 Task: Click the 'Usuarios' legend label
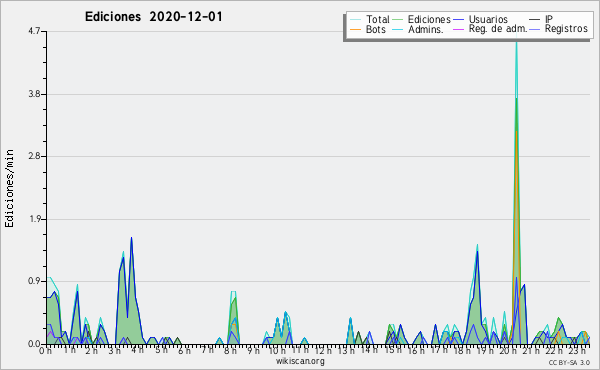click(488, 19)
